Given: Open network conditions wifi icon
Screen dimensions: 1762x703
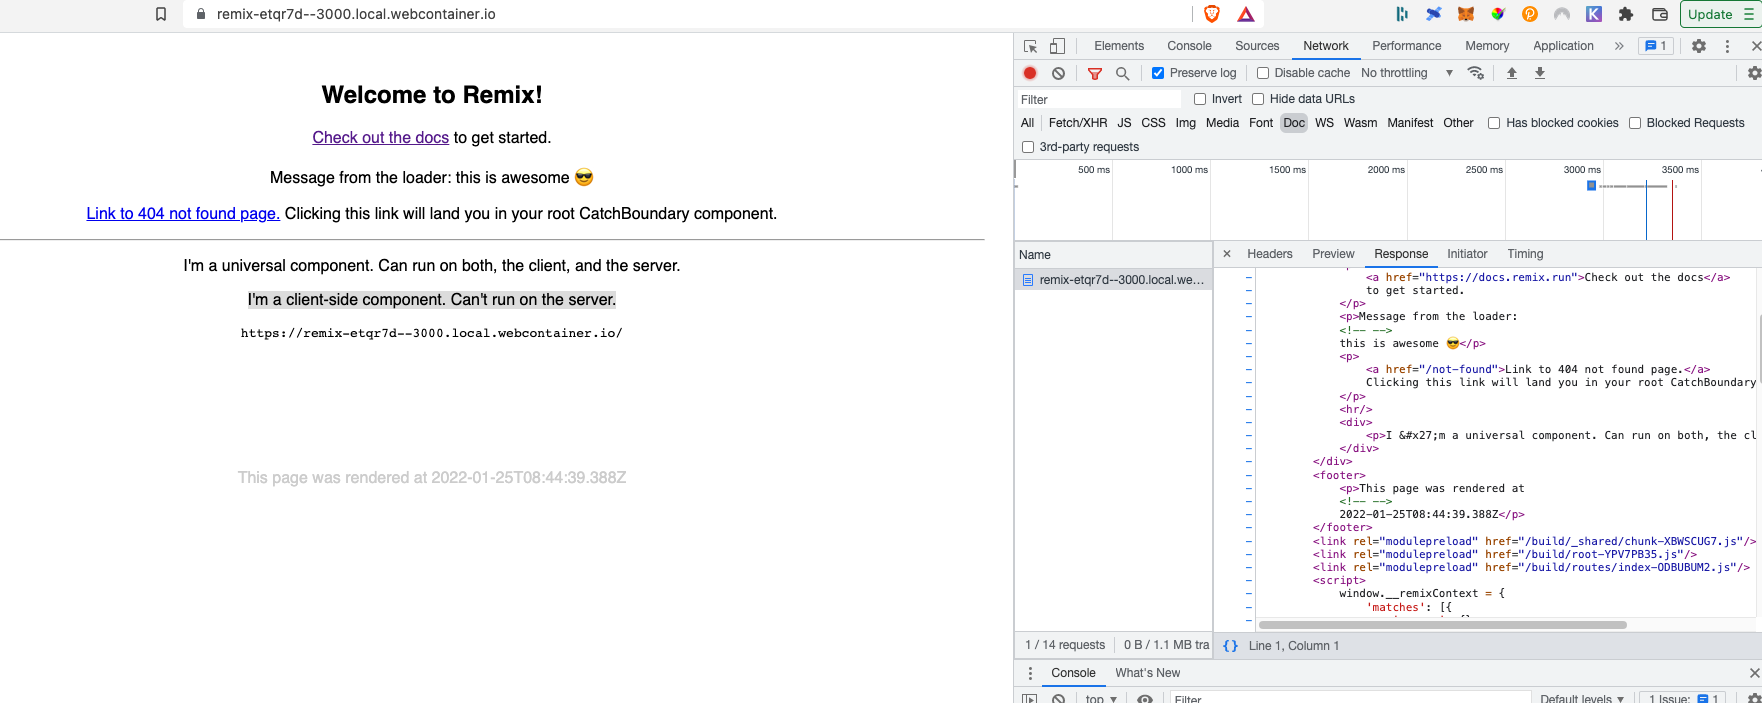Looking at the screenshot, I should click(1475, 73).
